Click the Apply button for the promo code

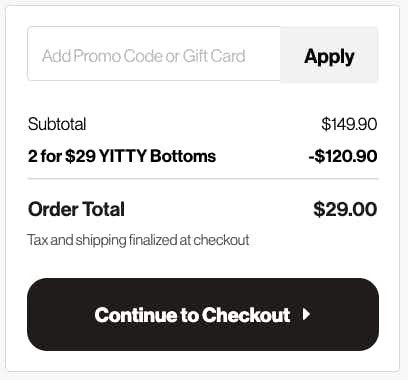point(329,54)
